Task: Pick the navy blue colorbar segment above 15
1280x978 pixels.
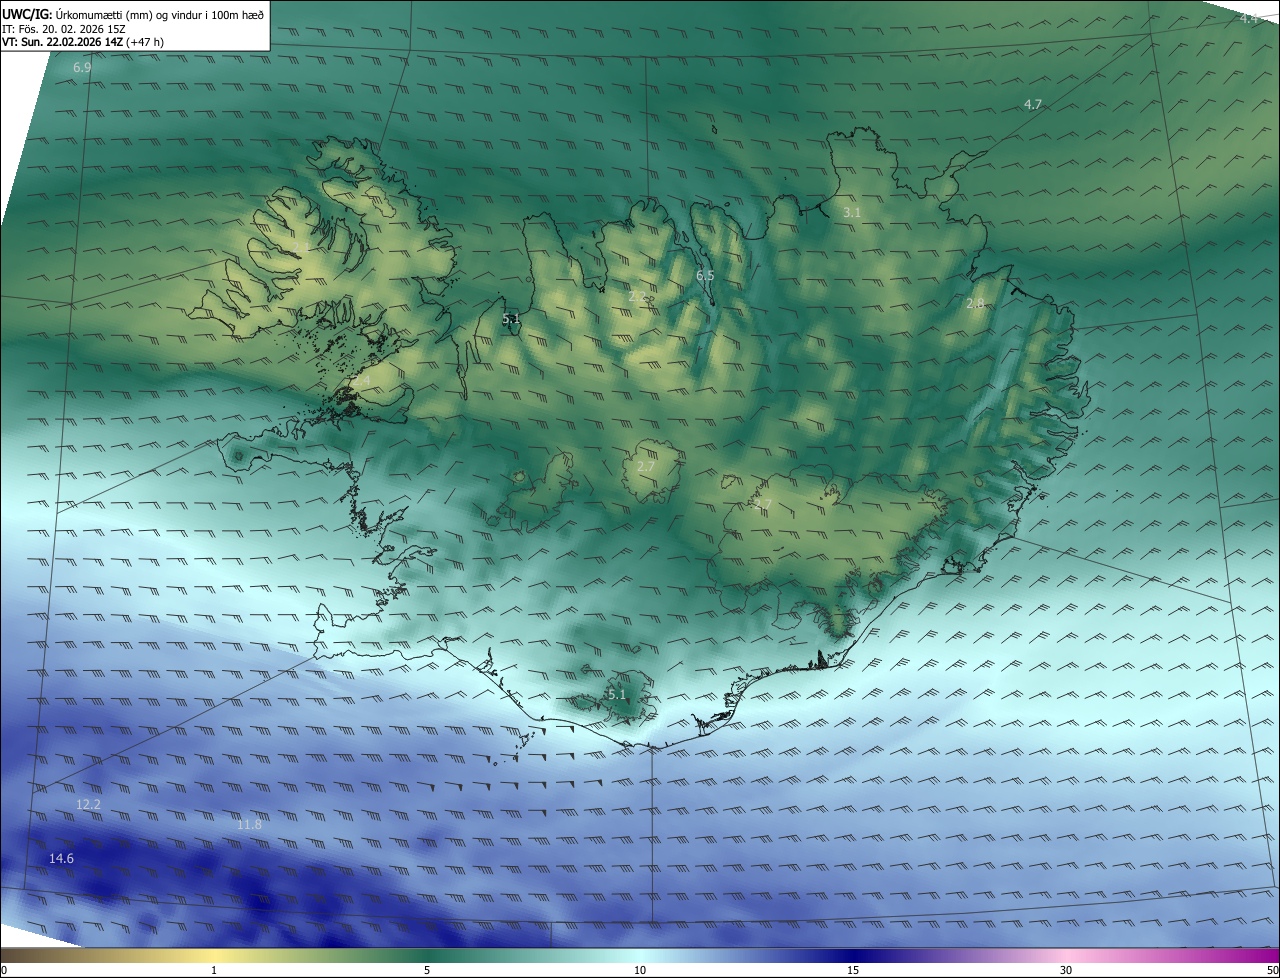Action: (x=853, y=955)
